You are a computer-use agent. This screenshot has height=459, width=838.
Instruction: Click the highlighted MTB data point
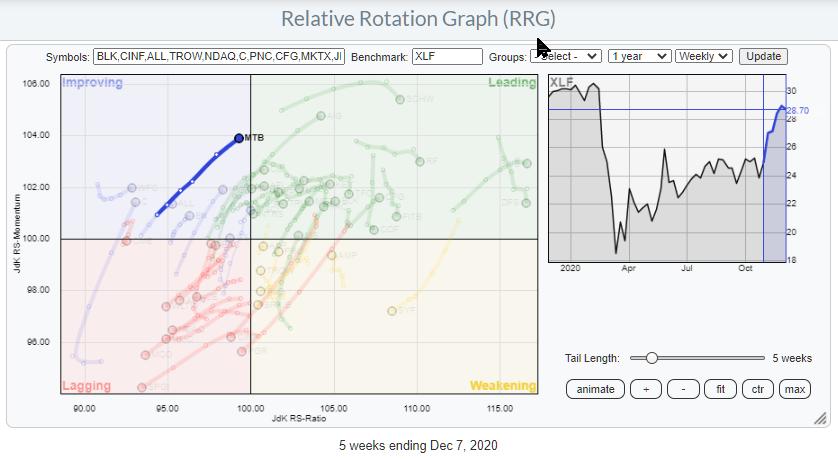tap(239, 138)
